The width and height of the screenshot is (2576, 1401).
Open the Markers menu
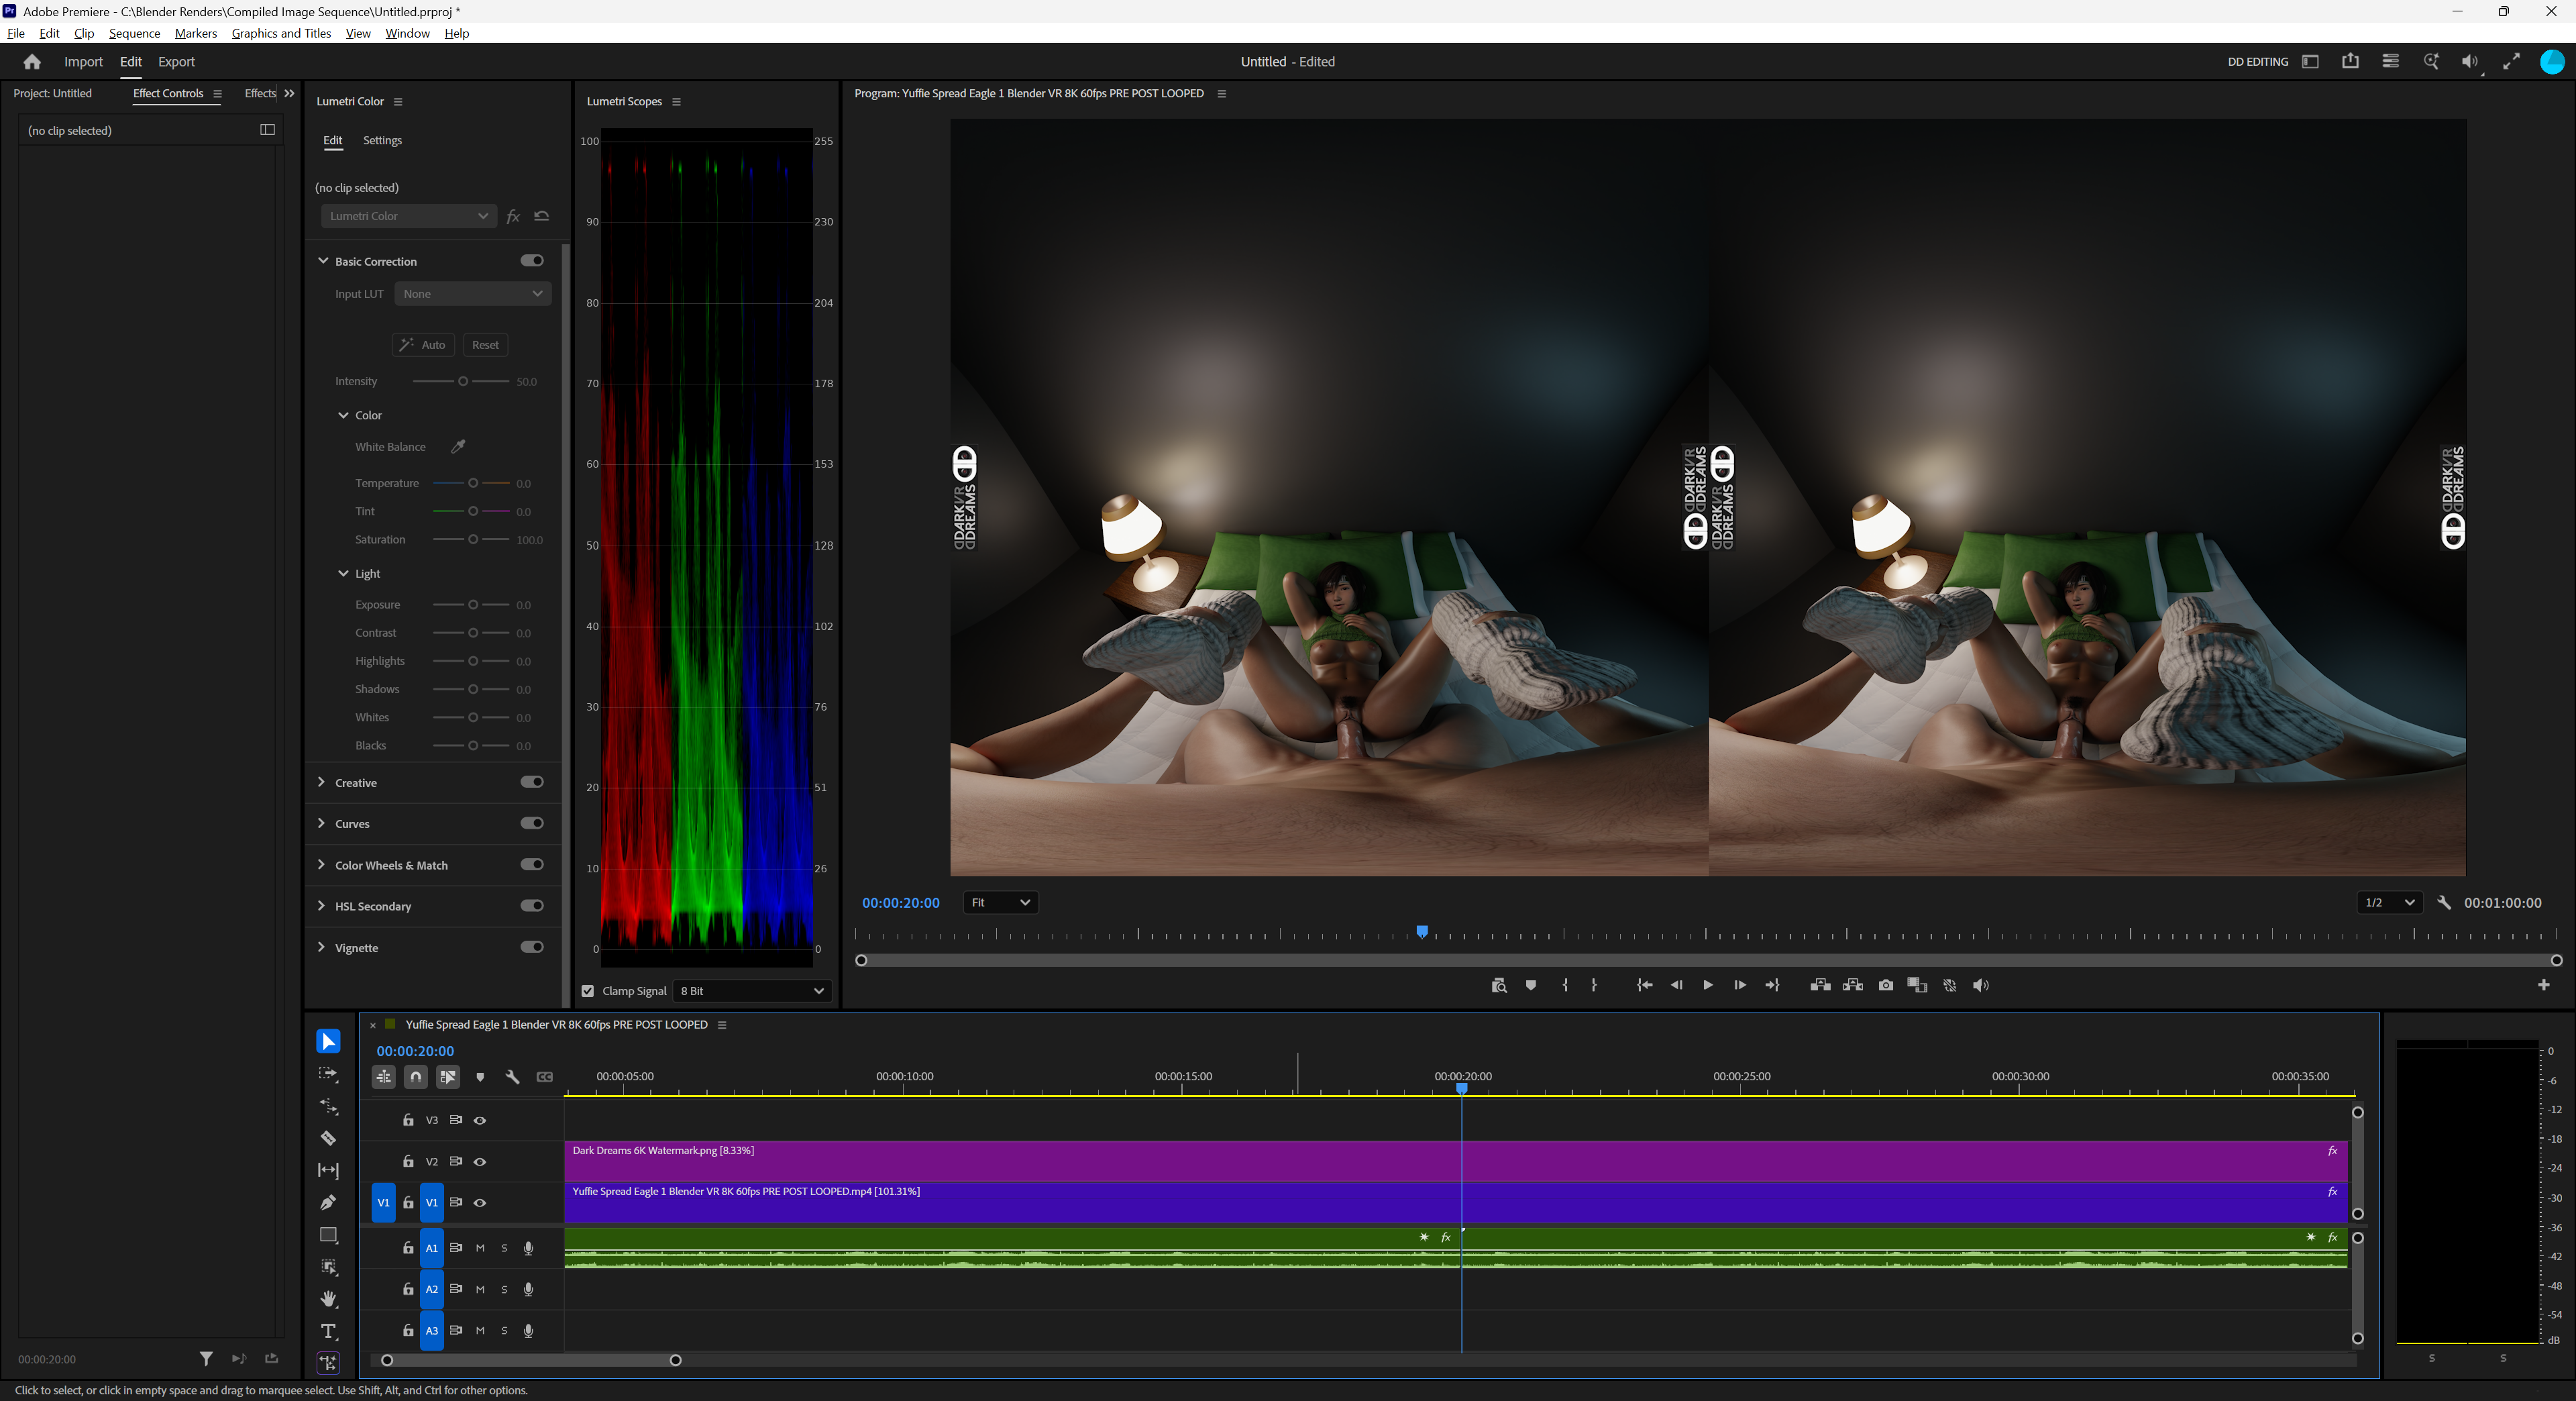[x=195, y=33]
